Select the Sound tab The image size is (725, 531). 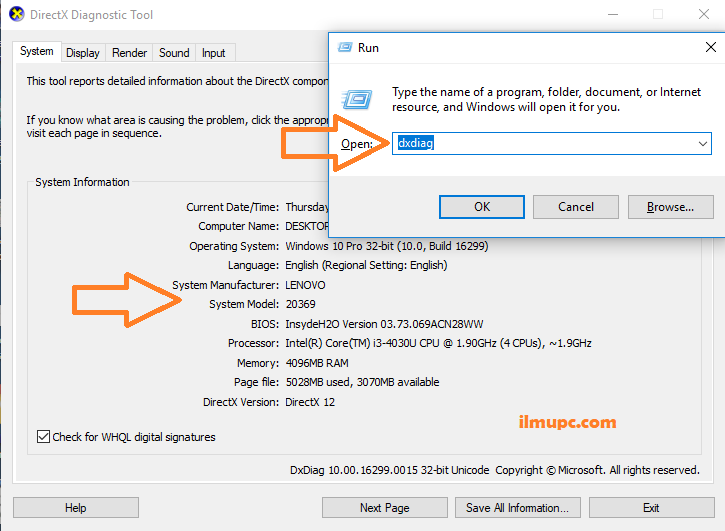(x=174, y=53)
